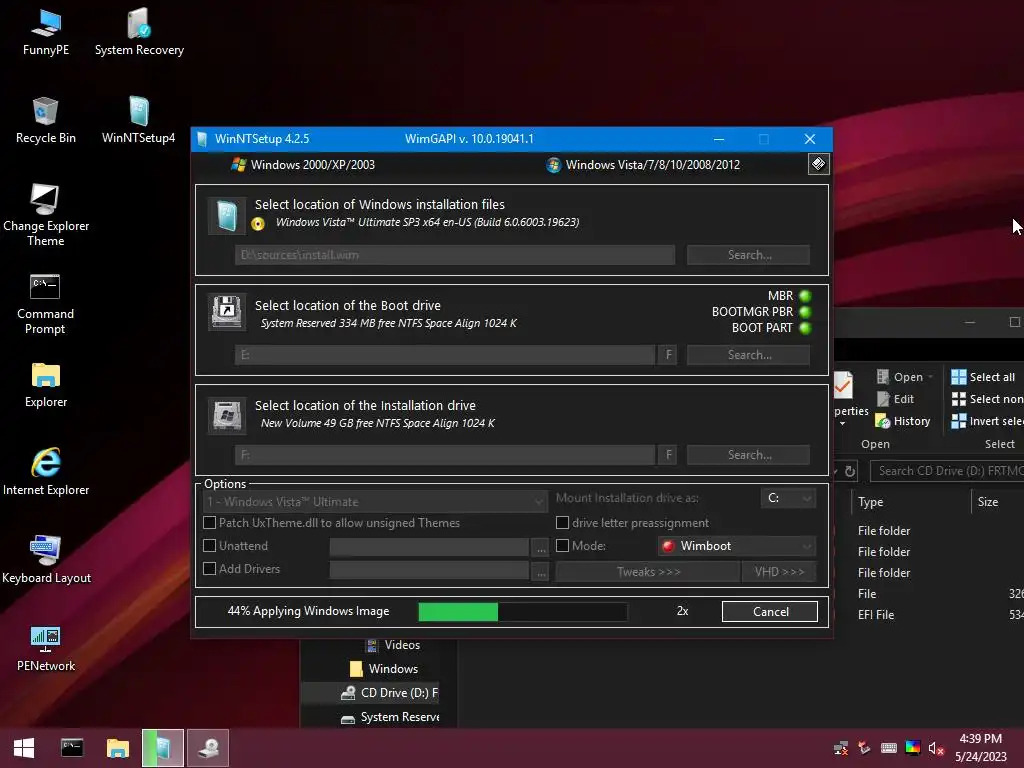Select Videos in Explorer navigation tree

(392, 645)
